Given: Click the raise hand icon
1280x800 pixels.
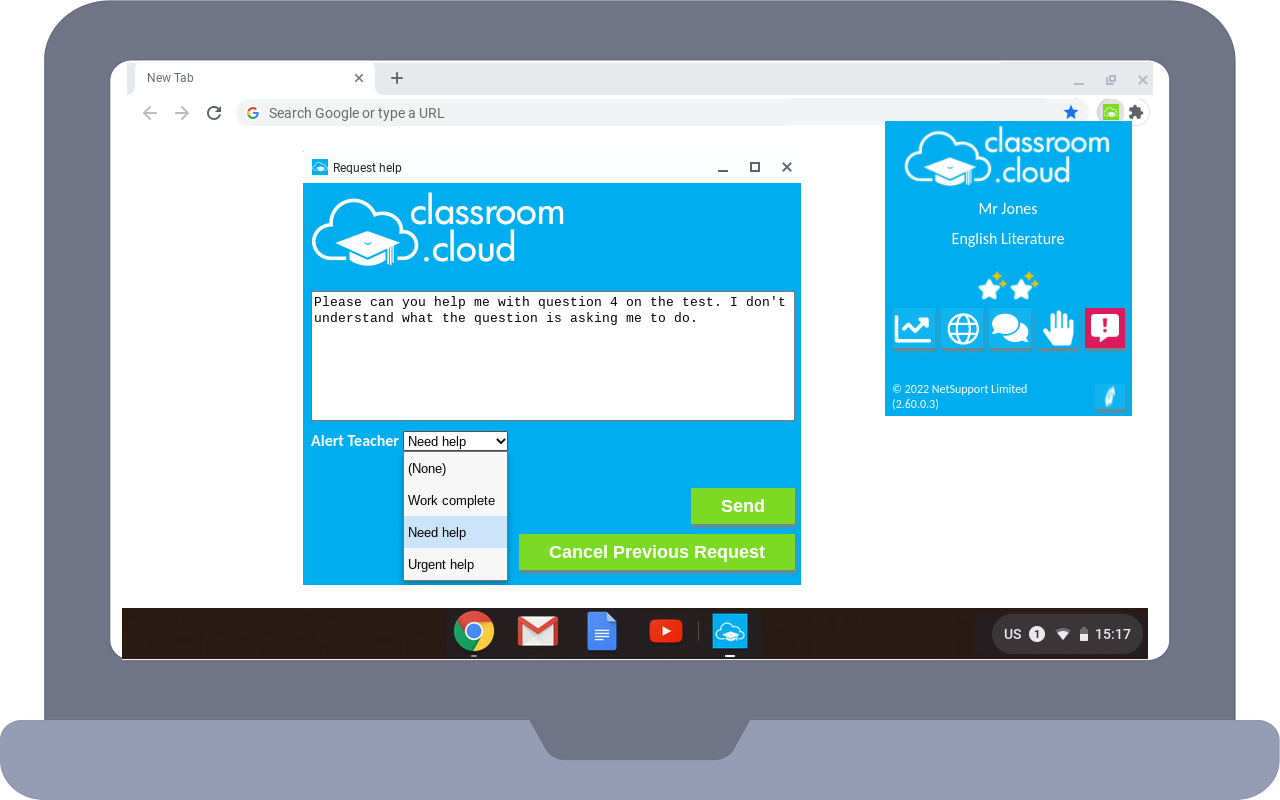Looking at the screenshot, I should (x=1057, y=328).
